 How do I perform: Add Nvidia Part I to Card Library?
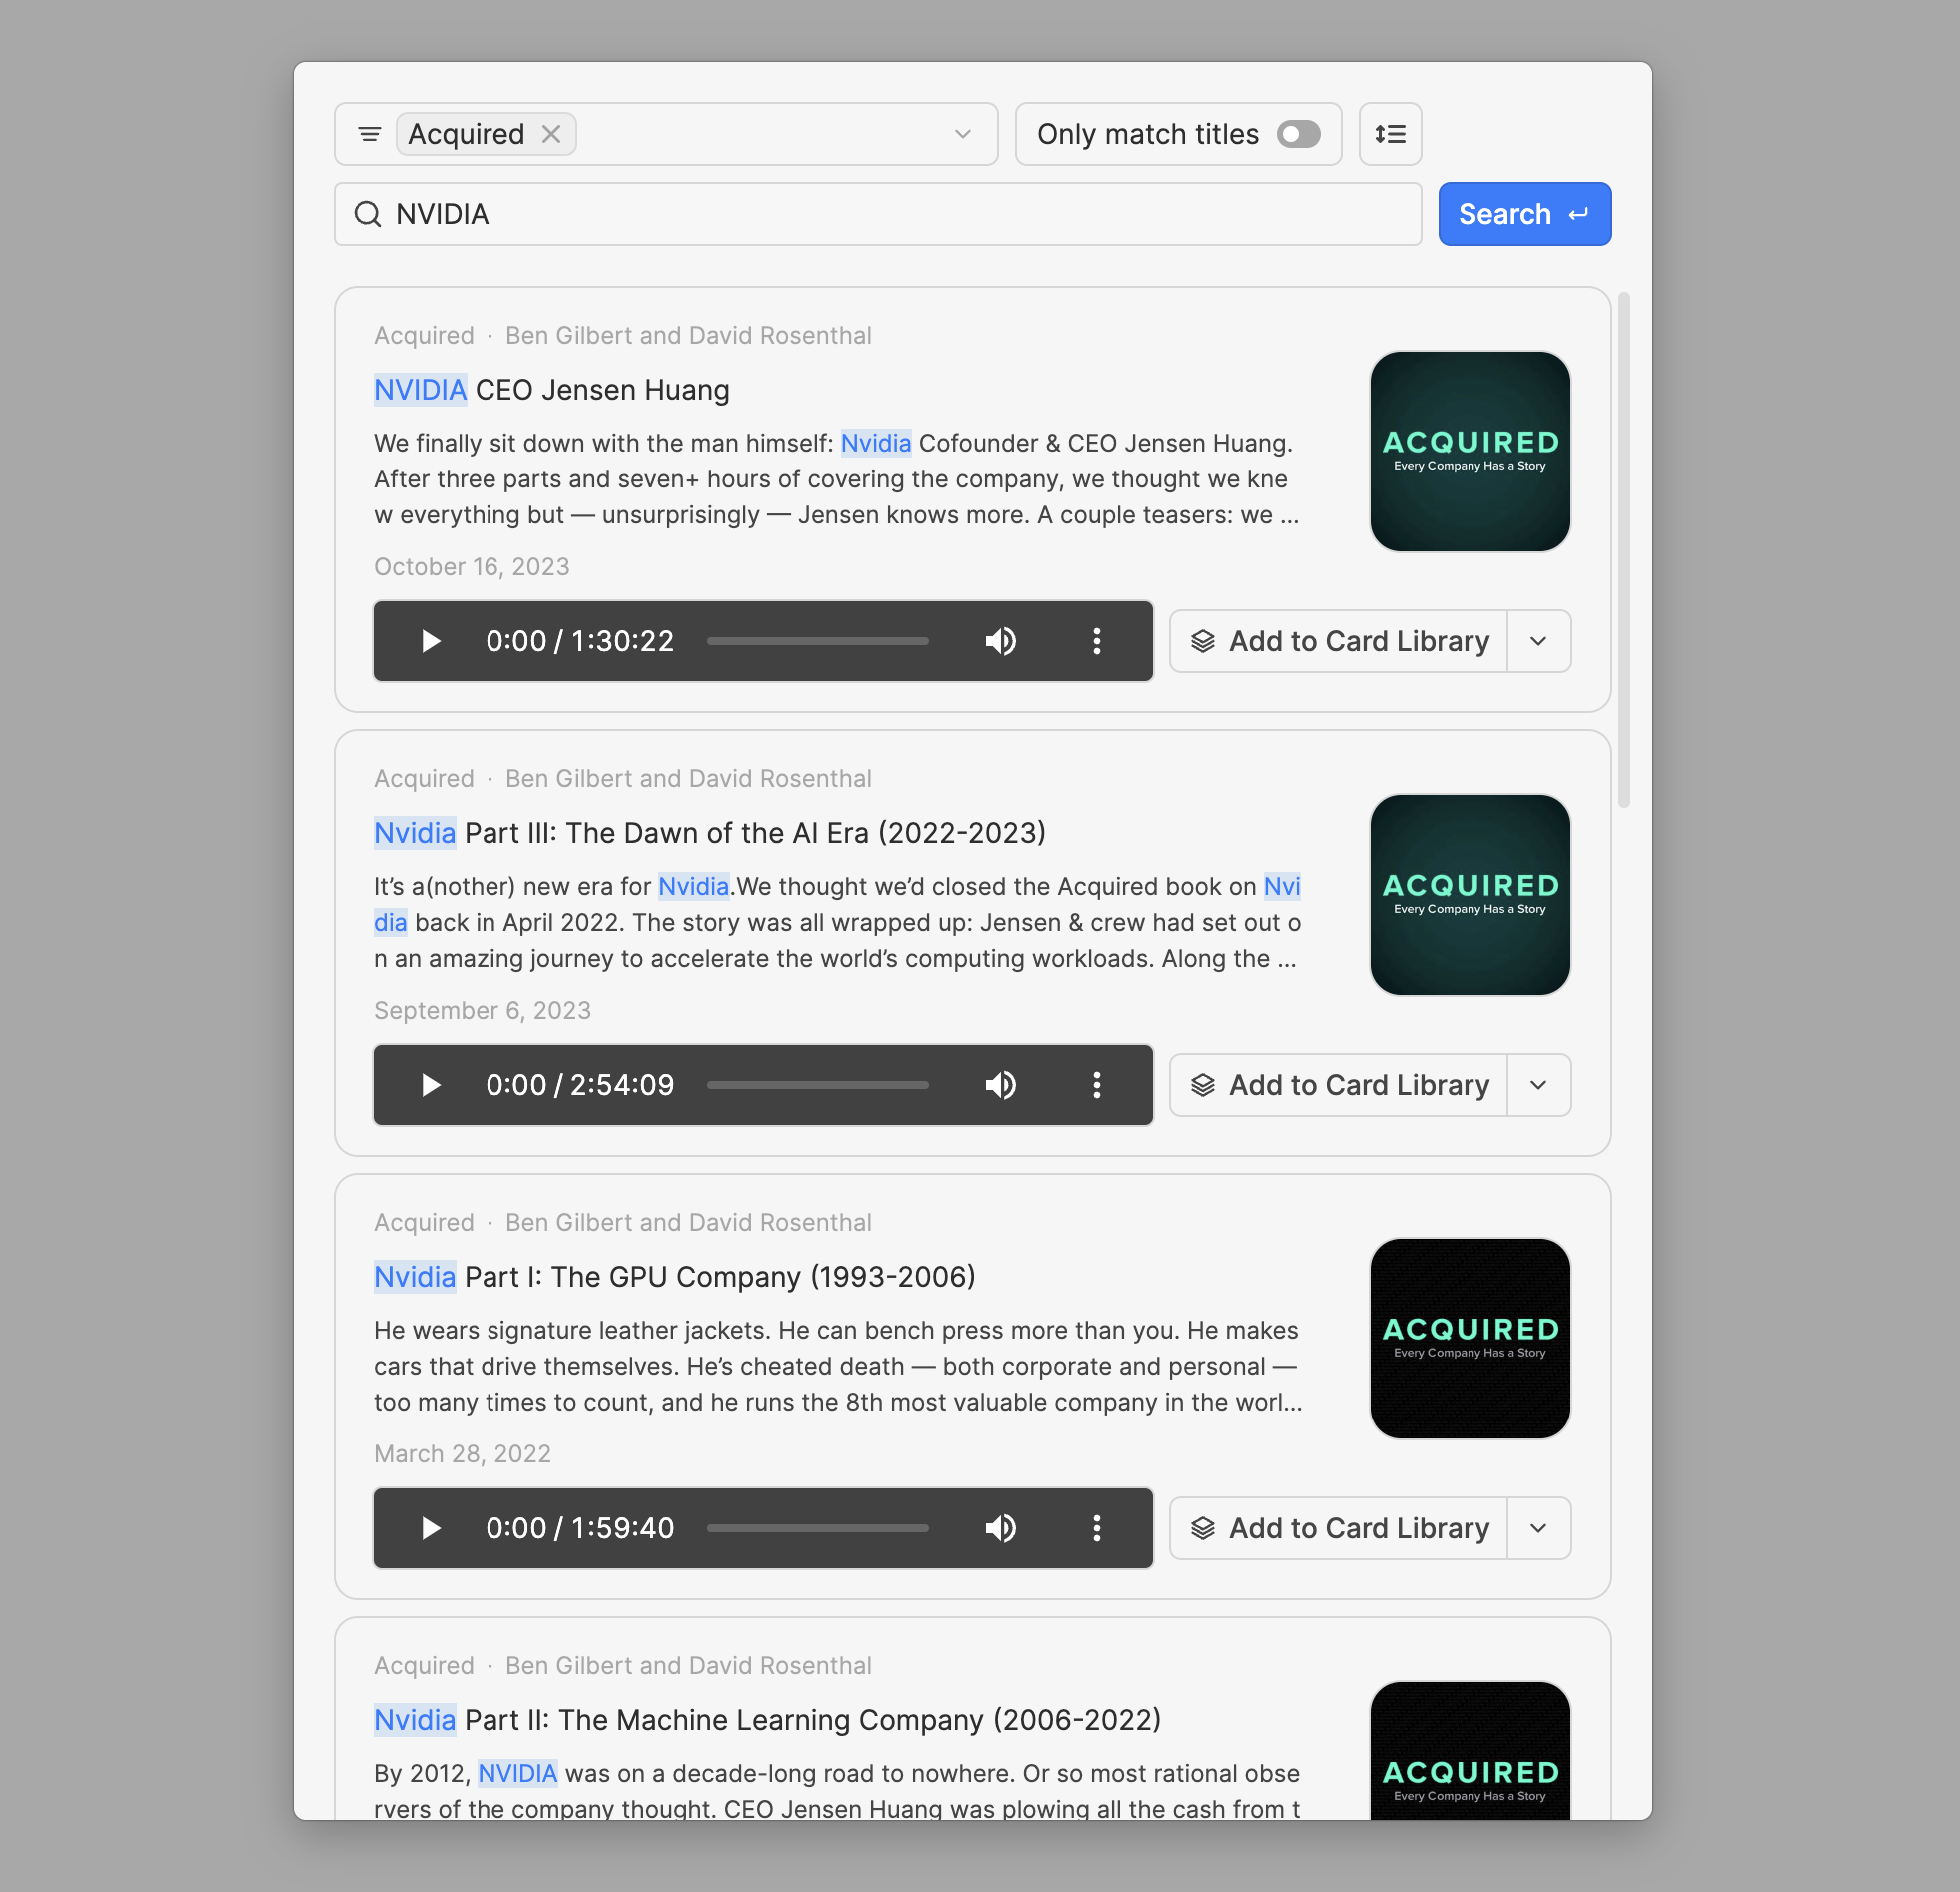pyautogui.click(x=1338, y=1528)
